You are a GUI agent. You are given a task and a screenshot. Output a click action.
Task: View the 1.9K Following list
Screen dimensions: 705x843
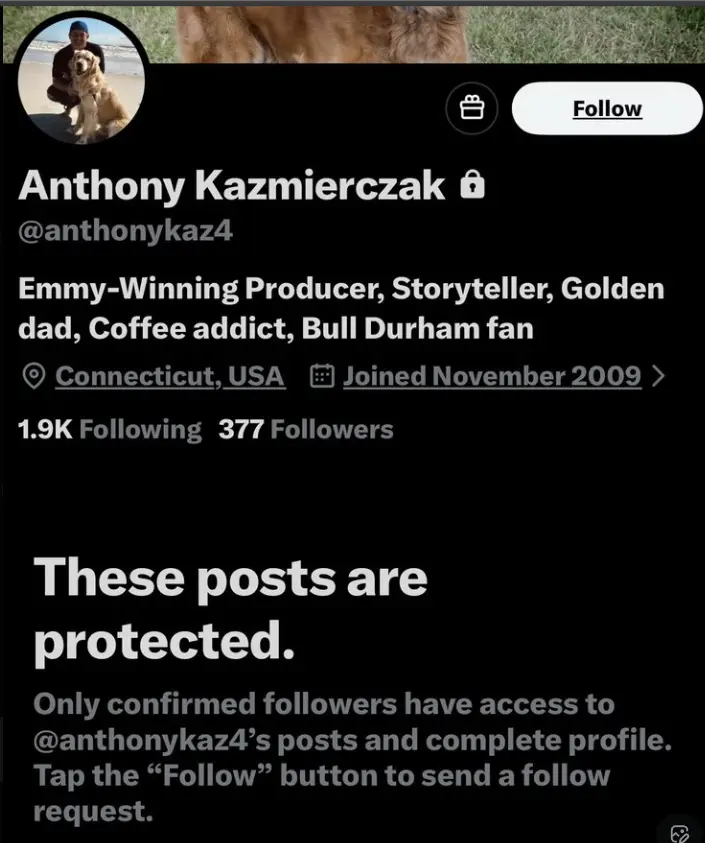point(110,430)
